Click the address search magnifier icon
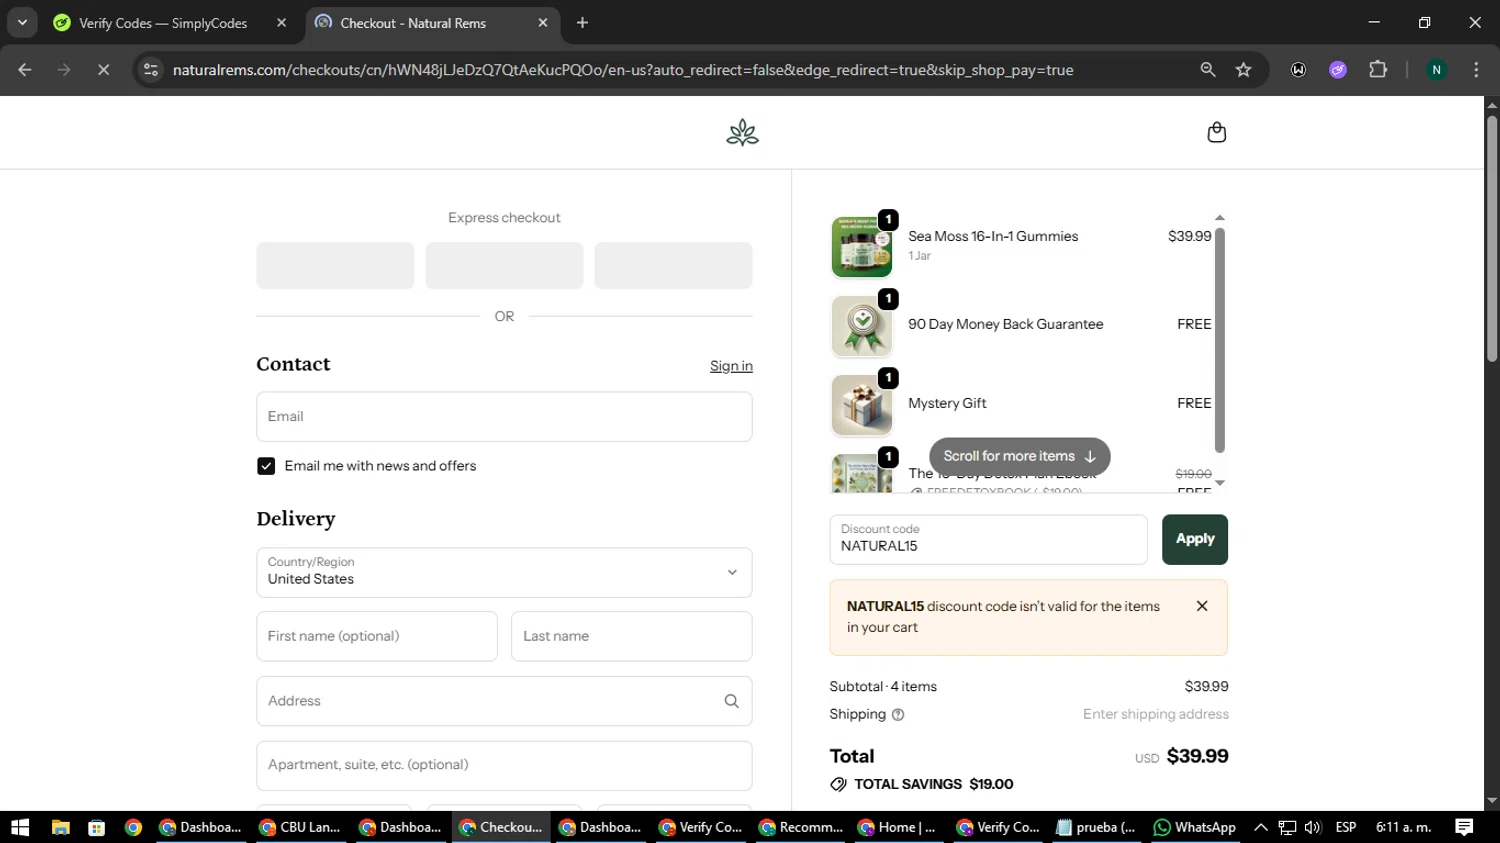 [731, 701]
